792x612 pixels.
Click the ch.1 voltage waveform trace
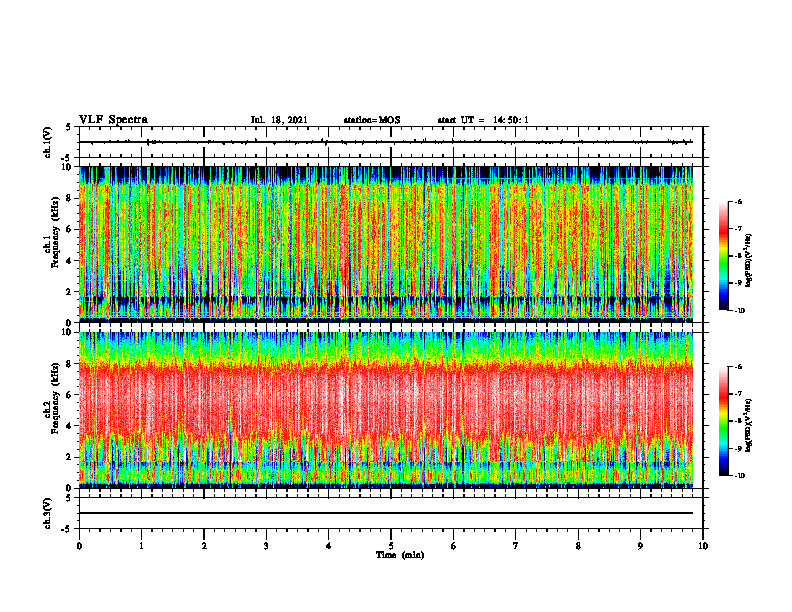(386, 142)
